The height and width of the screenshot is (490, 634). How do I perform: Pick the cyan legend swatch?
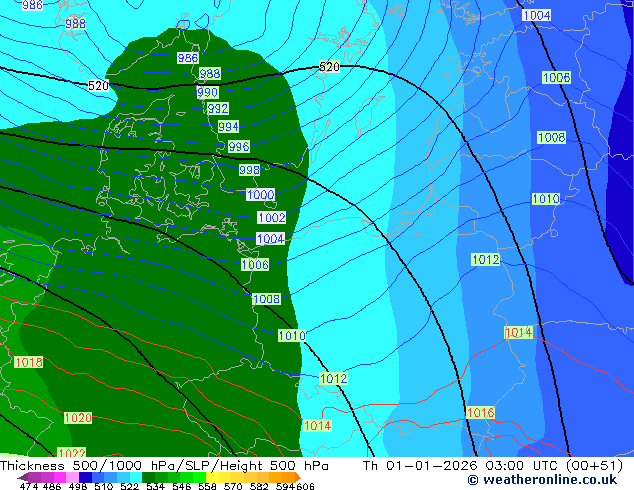click(x=135, y=477)
